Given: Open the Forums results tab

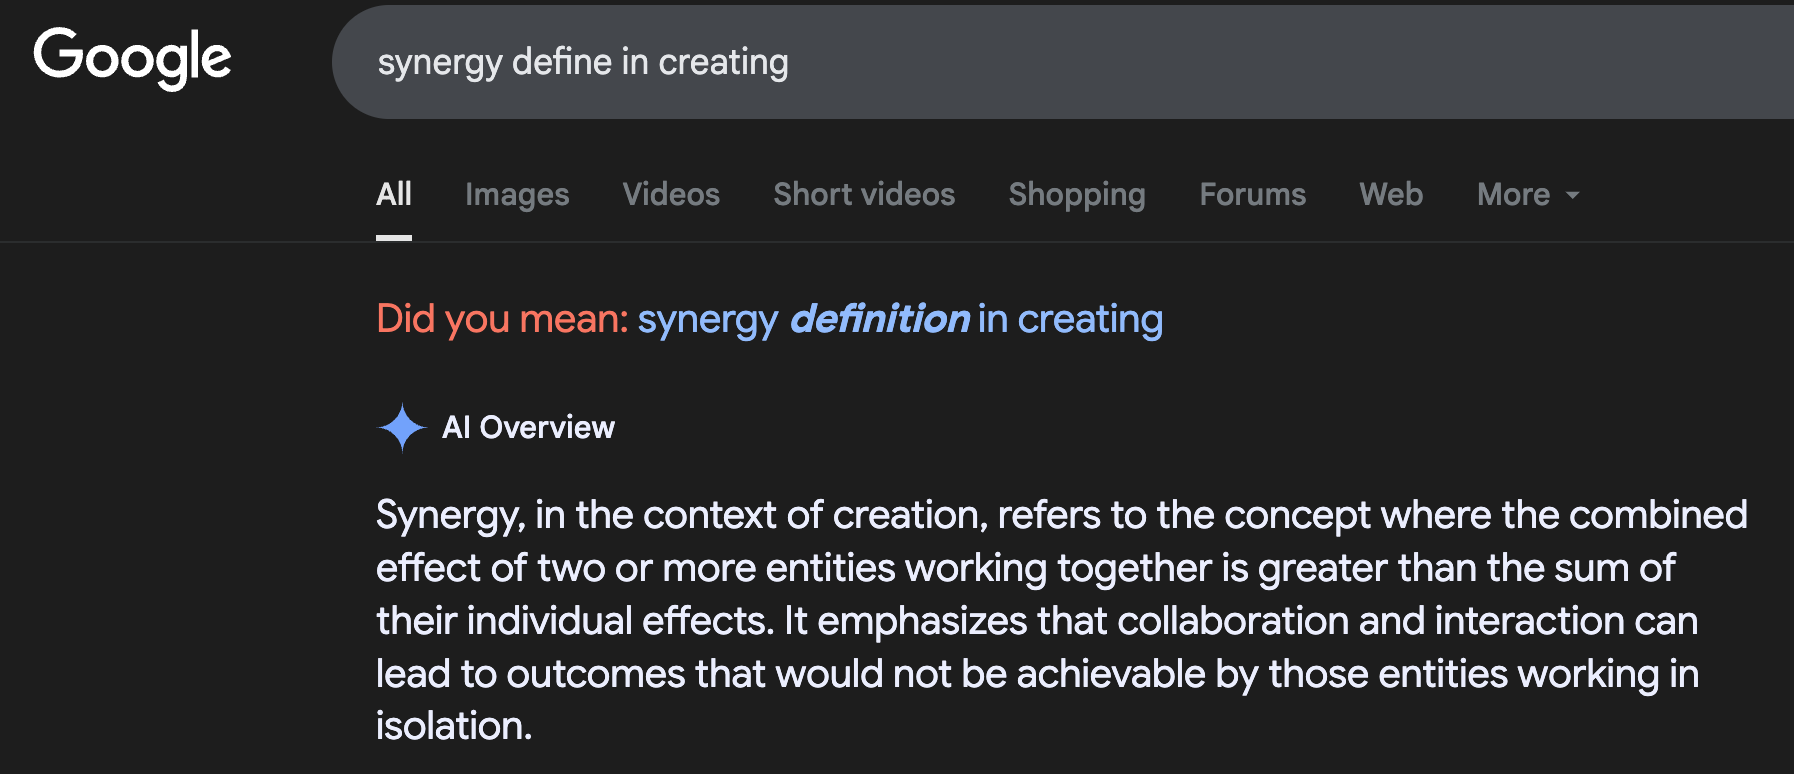Looking at the screenshot, I should (1253, 194).
